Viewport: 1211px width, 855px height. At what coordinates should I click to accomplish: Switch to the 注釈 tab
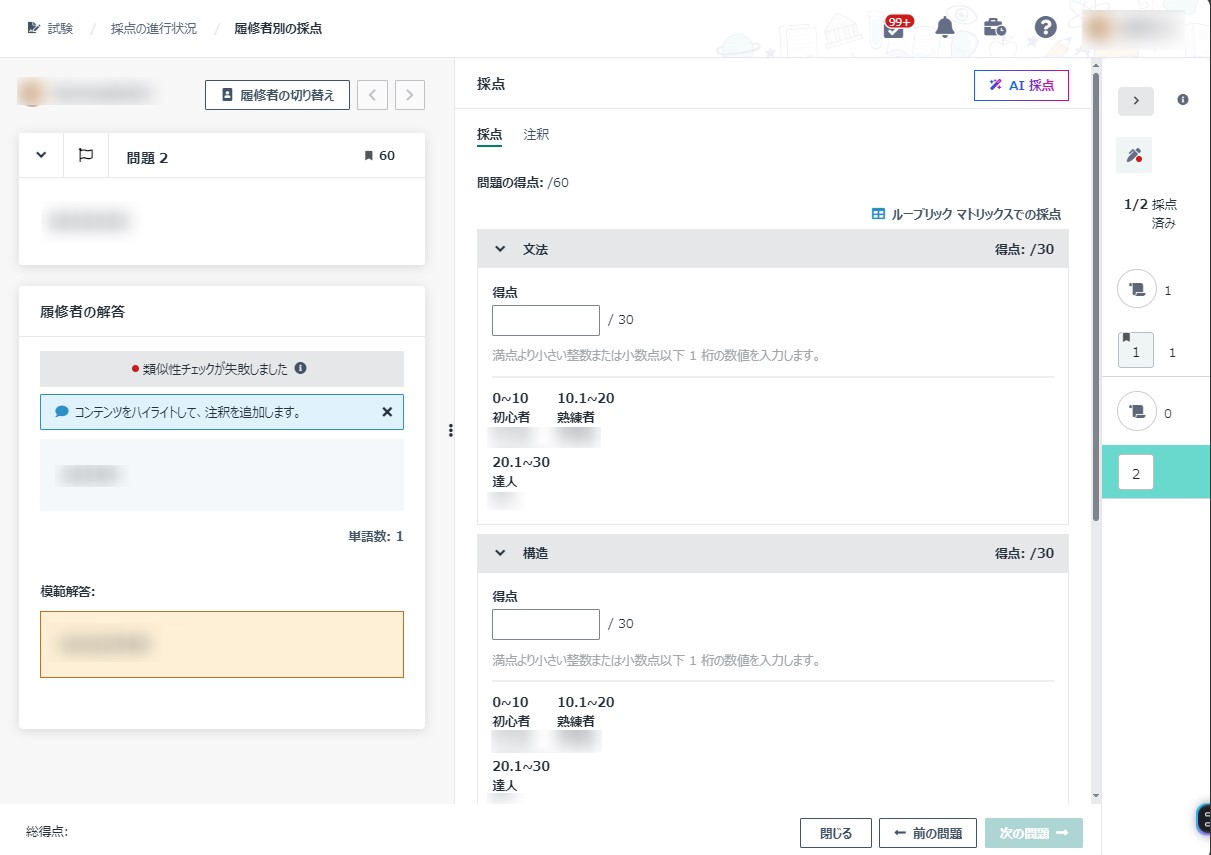pos(536,134)
